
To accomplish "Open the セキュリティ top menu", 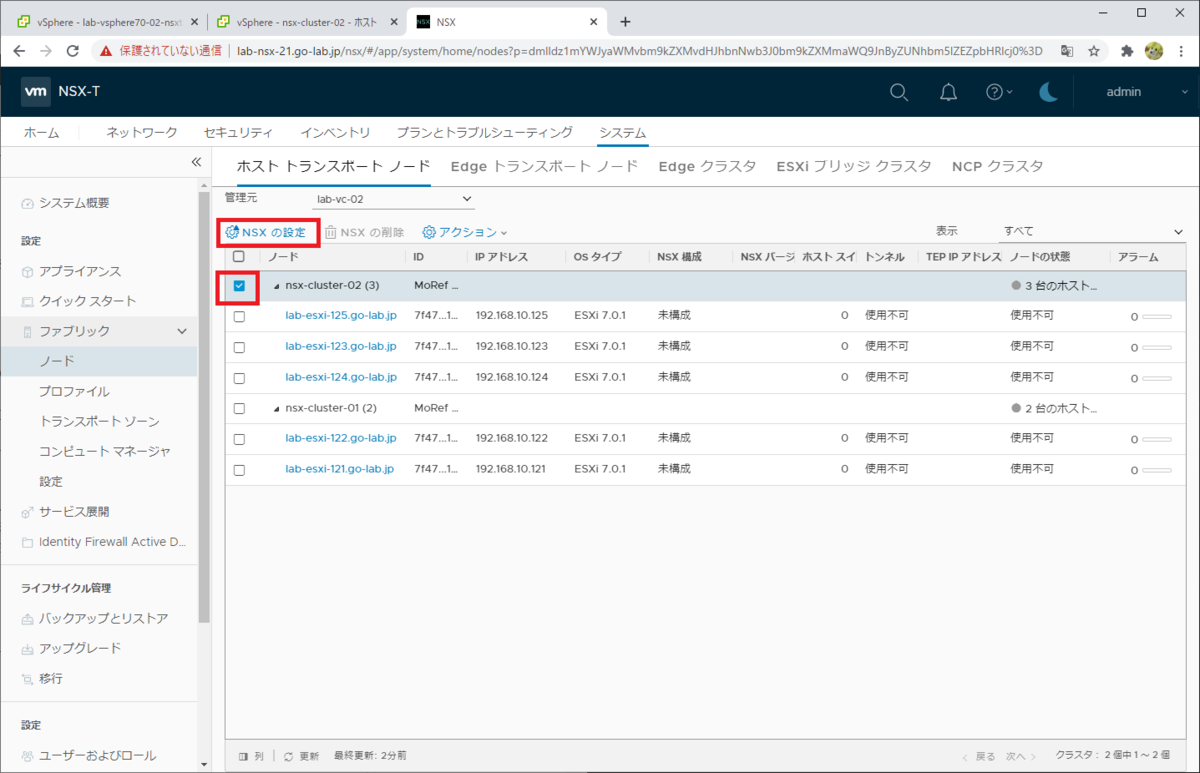I will point(238,132).
